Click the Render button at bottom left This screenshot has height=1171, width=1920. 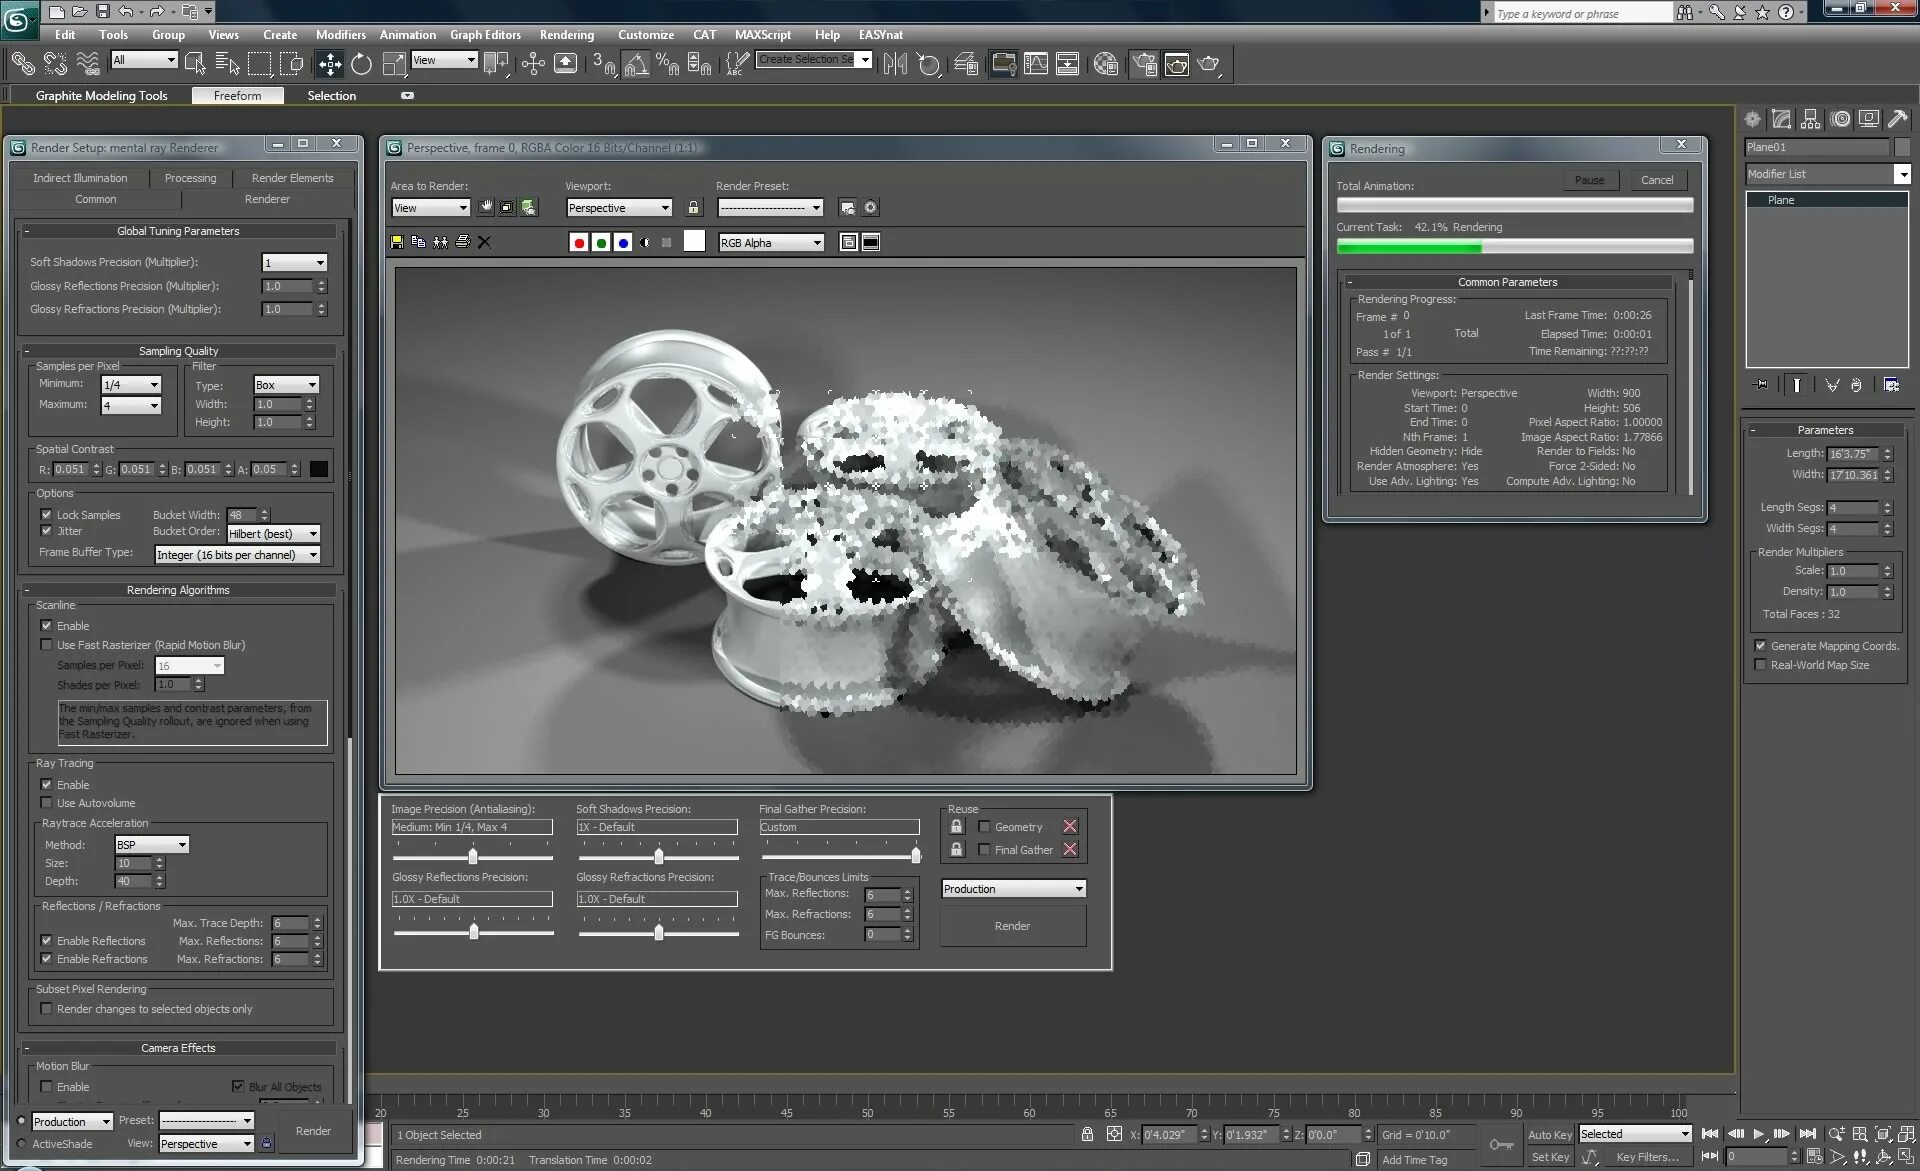313,1130
